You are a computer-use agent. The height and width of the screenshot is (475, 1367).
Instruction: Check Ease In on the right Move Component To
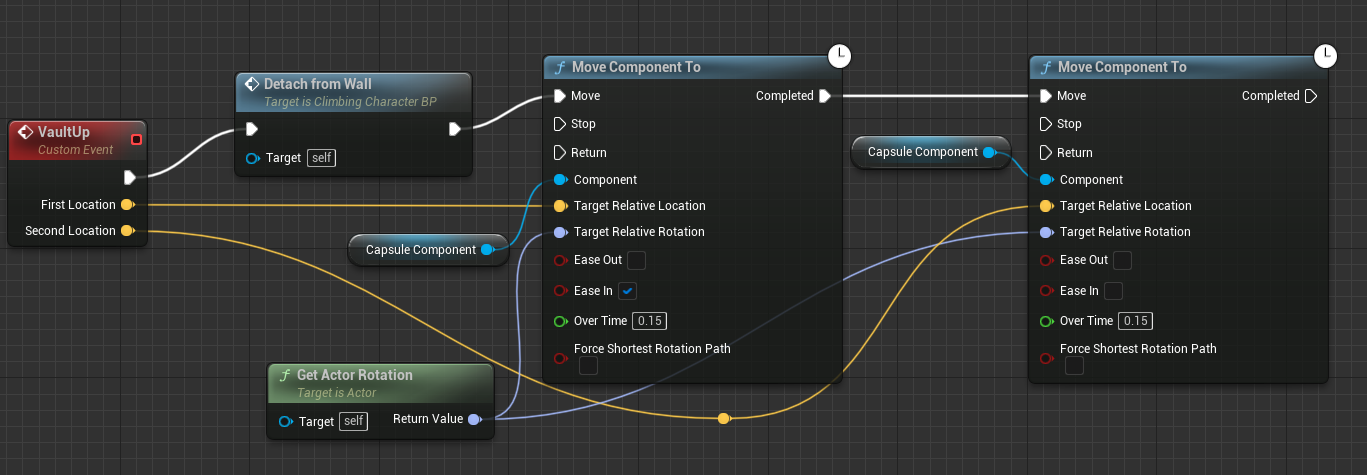point(1113,291)
